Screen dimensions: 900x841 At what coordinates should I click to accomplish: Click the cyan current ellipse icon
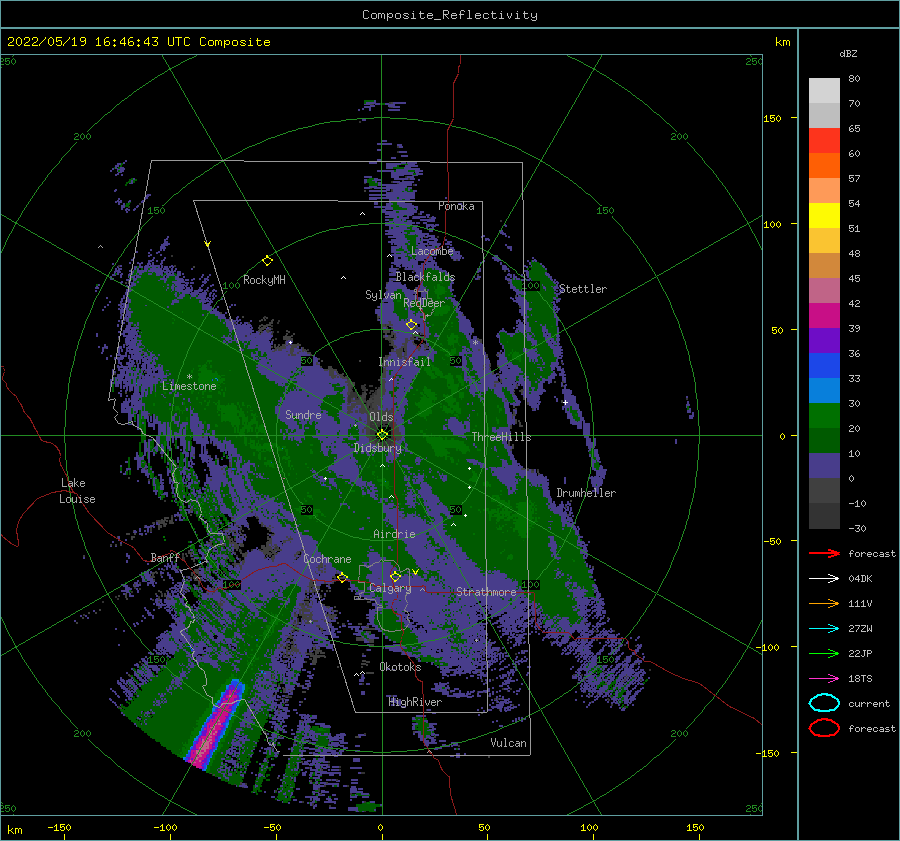click(x=824, y=703)
